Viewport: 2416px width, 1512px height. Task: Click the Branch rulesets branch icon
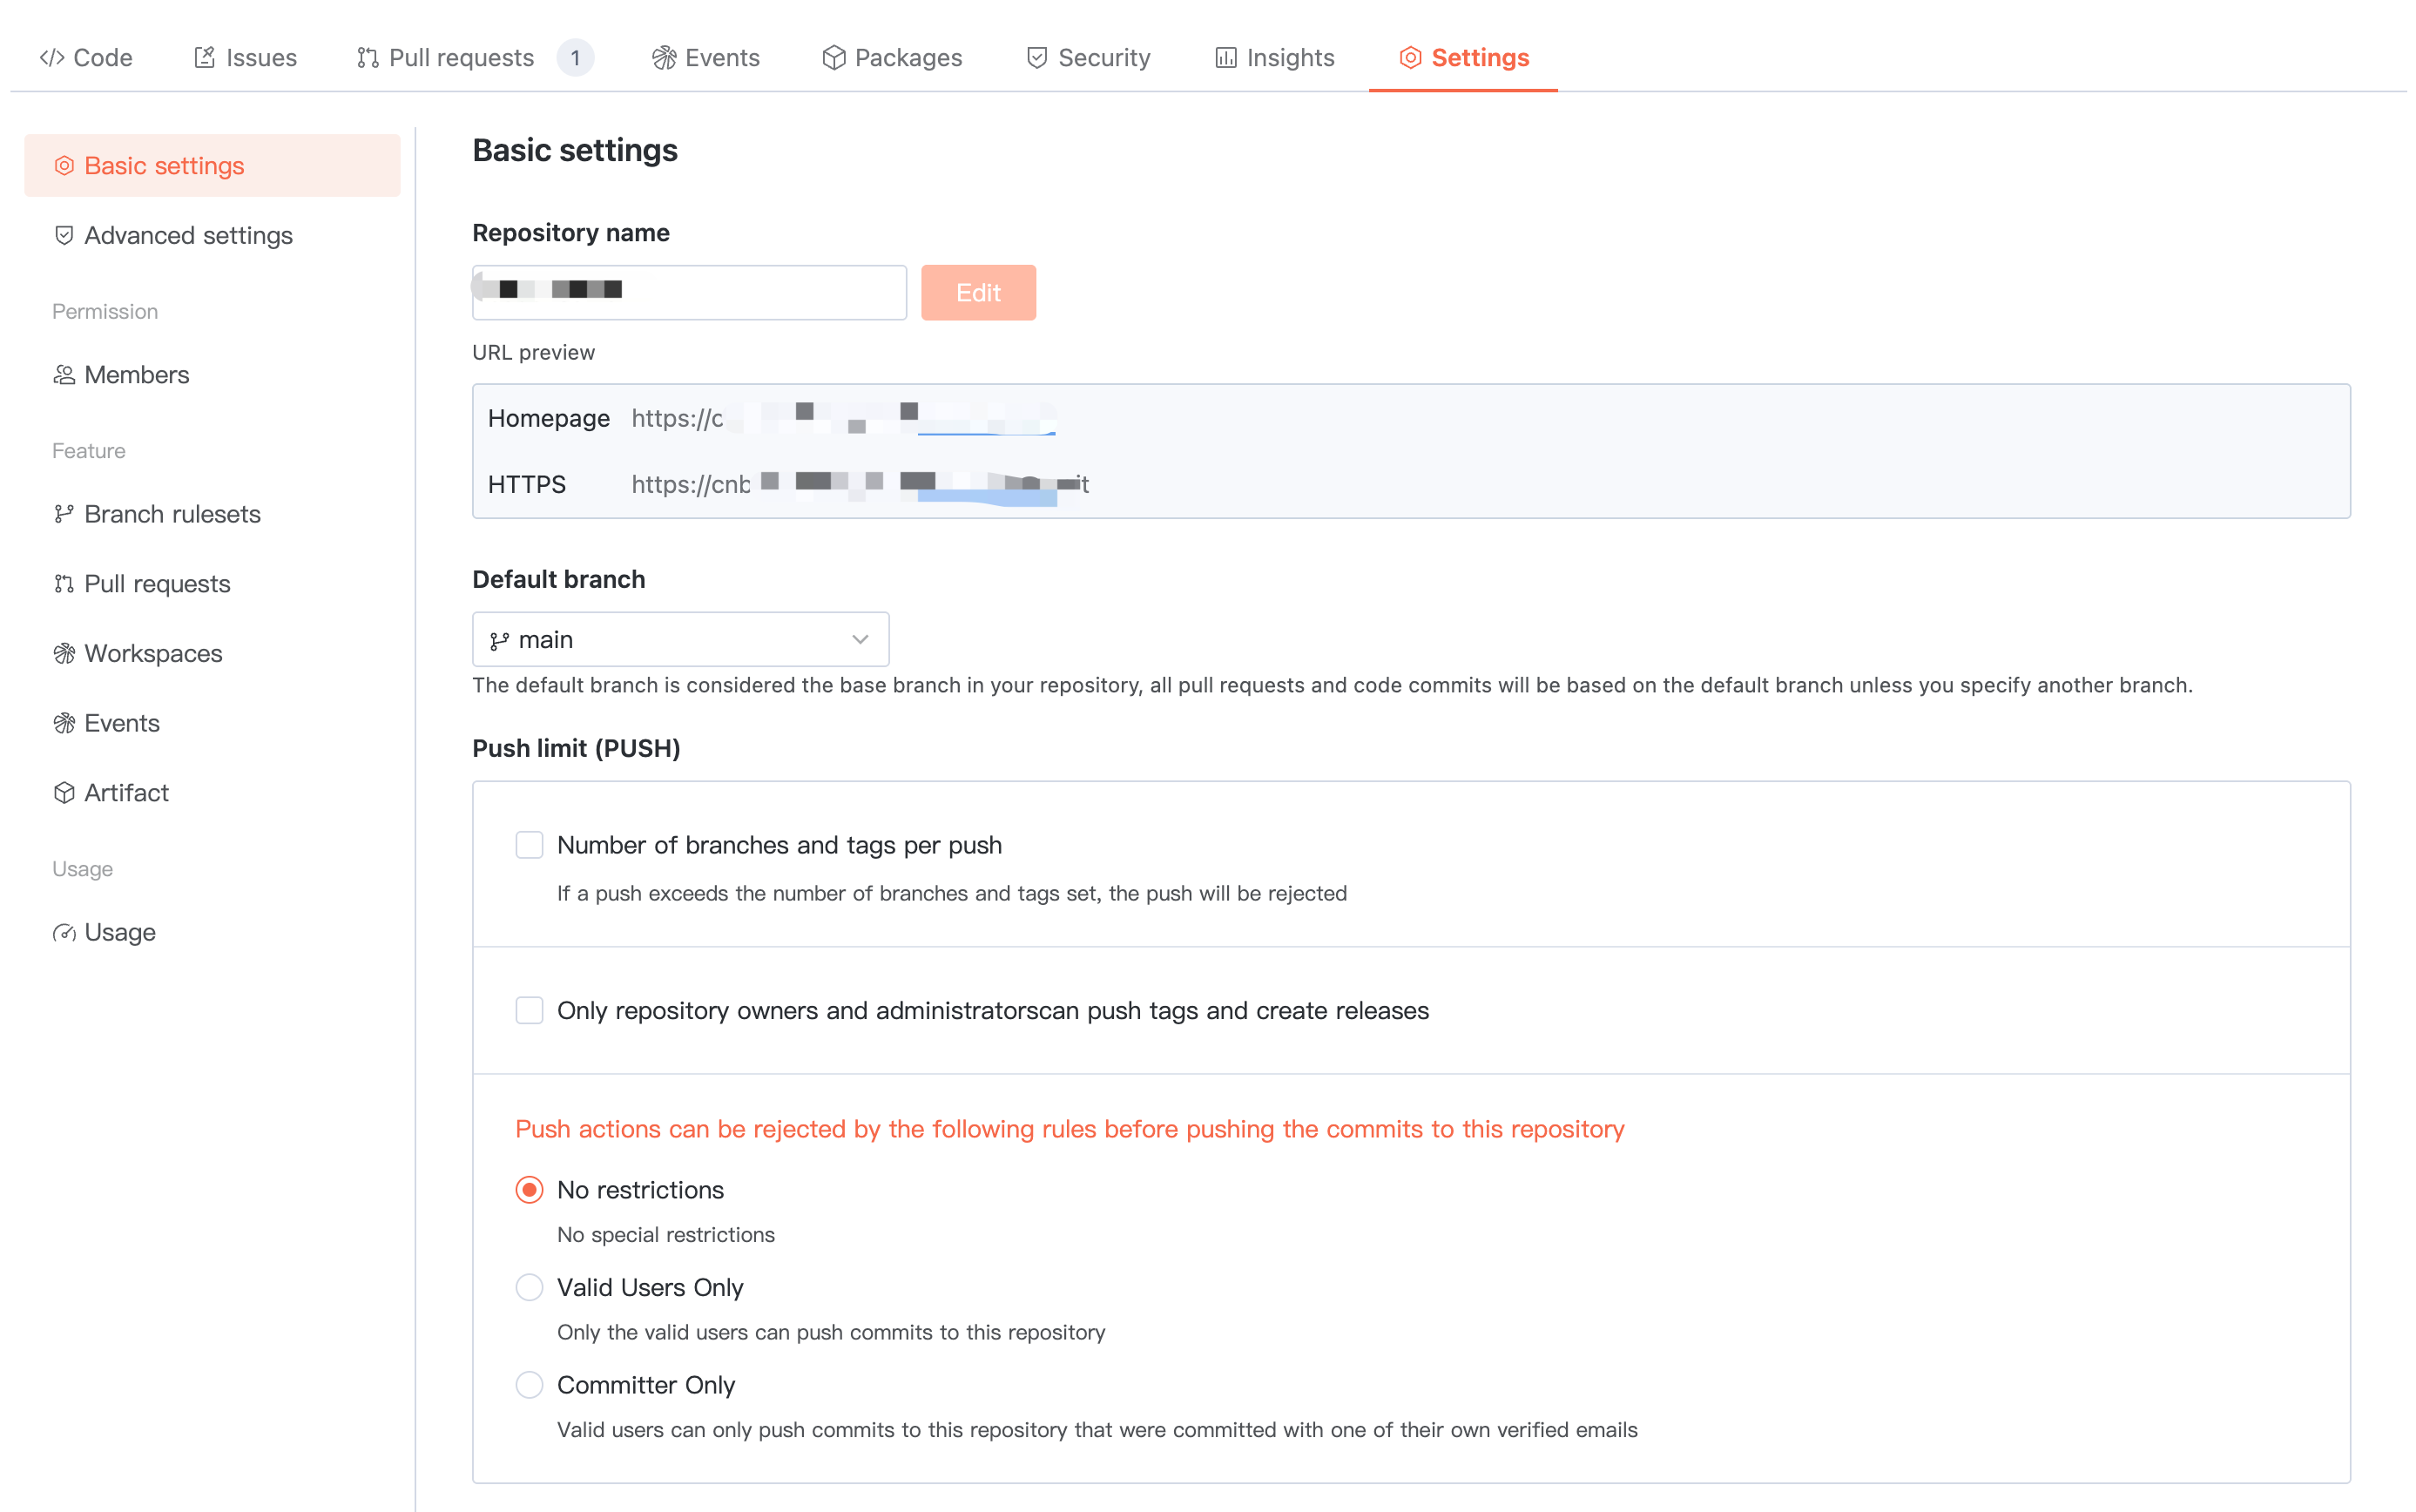pyautogui.click(x=64, y=514)
